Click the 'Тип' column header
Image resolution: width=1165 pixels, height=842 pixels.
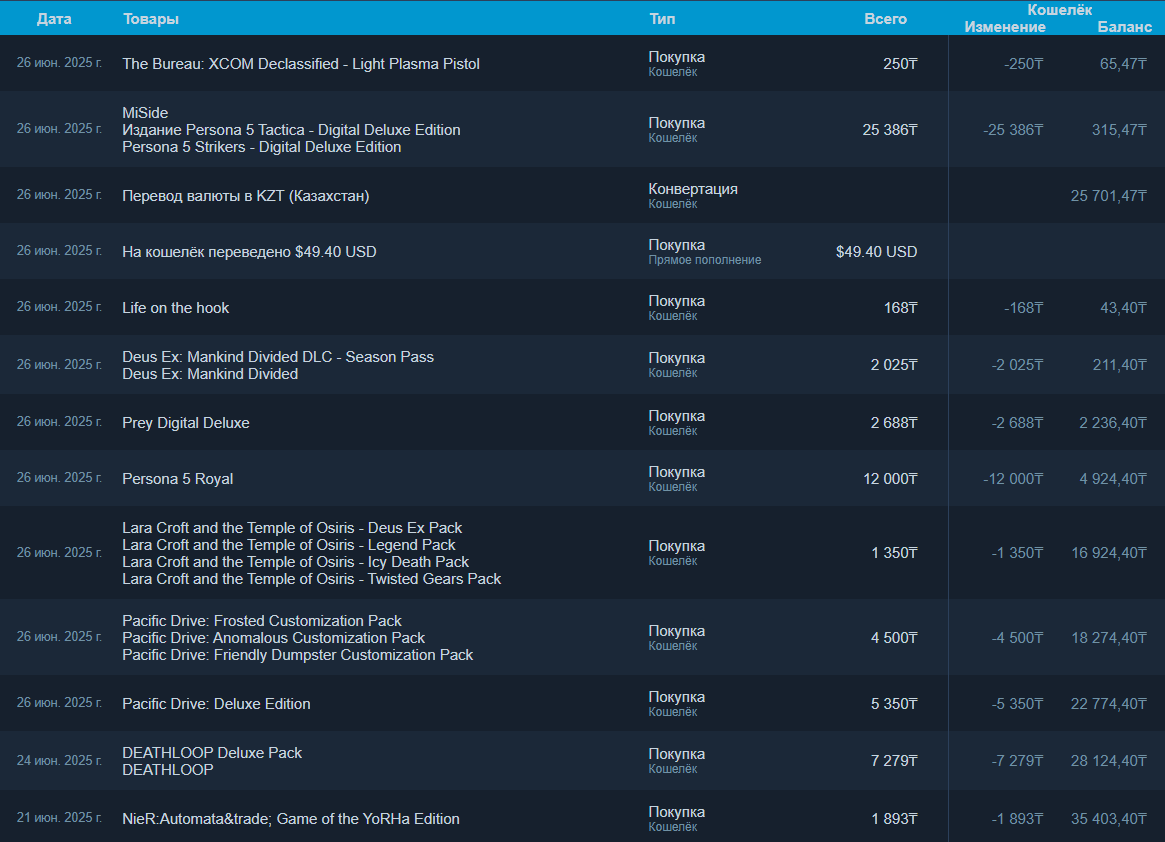pos(662,19)
